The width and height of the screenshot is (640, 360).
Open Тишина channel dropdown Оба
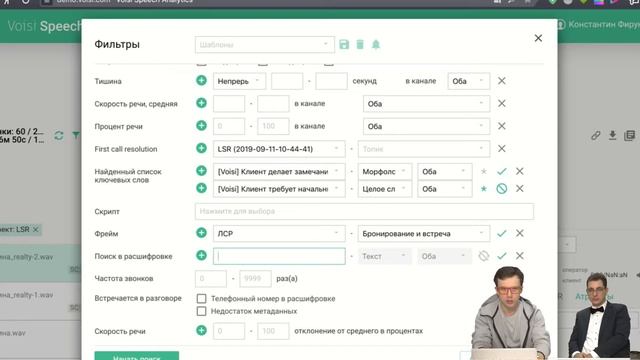point(468,81)
